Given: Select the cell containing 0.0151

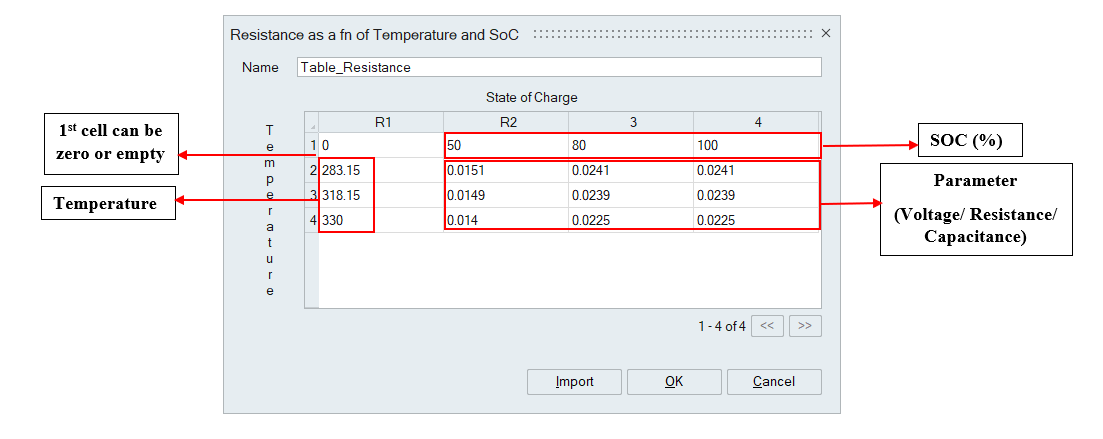Looking at the screenshot, I should (x=507, y=170).
